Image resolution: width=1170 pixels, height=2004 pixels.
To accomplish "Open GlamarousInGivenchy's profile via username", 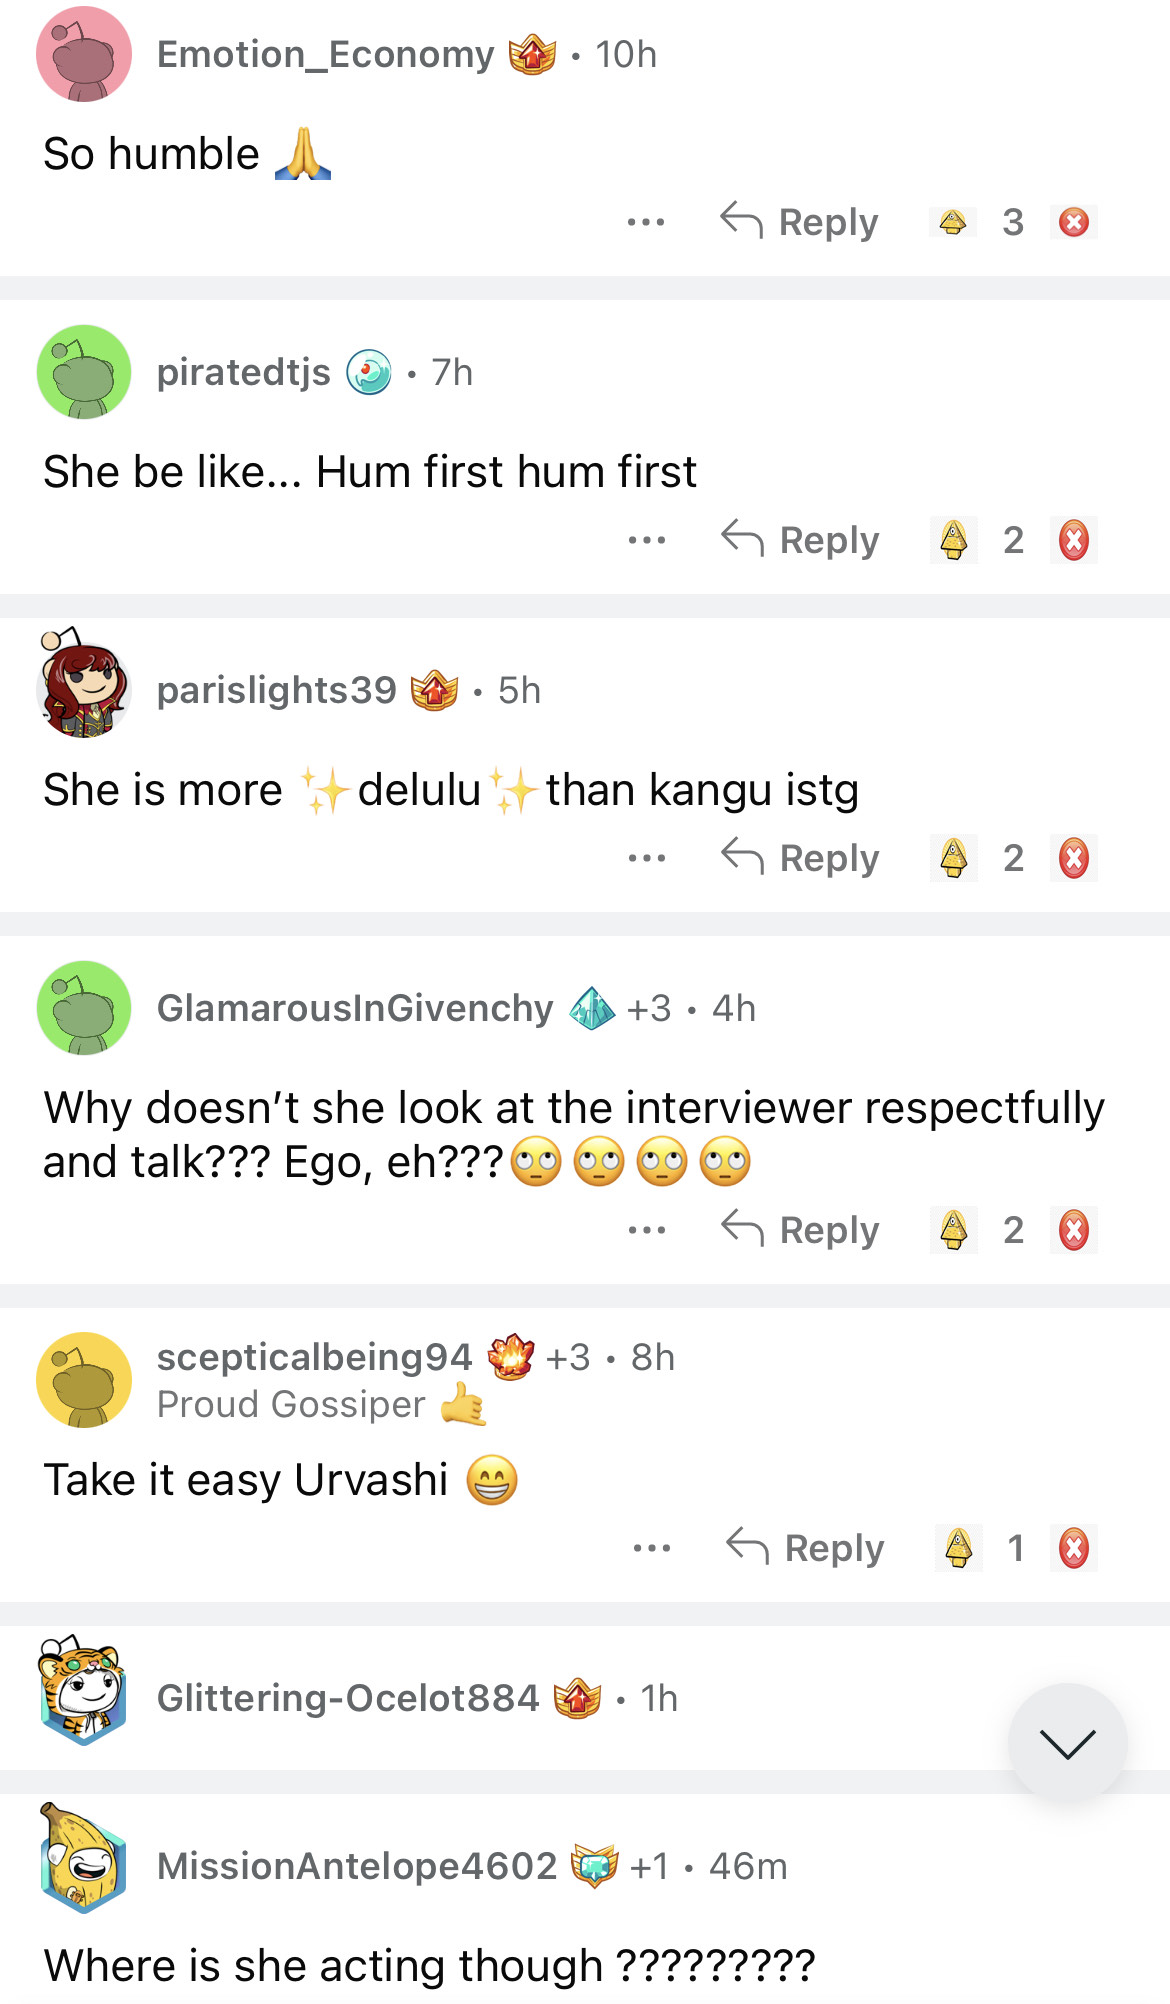I will tap(355, 1009).
